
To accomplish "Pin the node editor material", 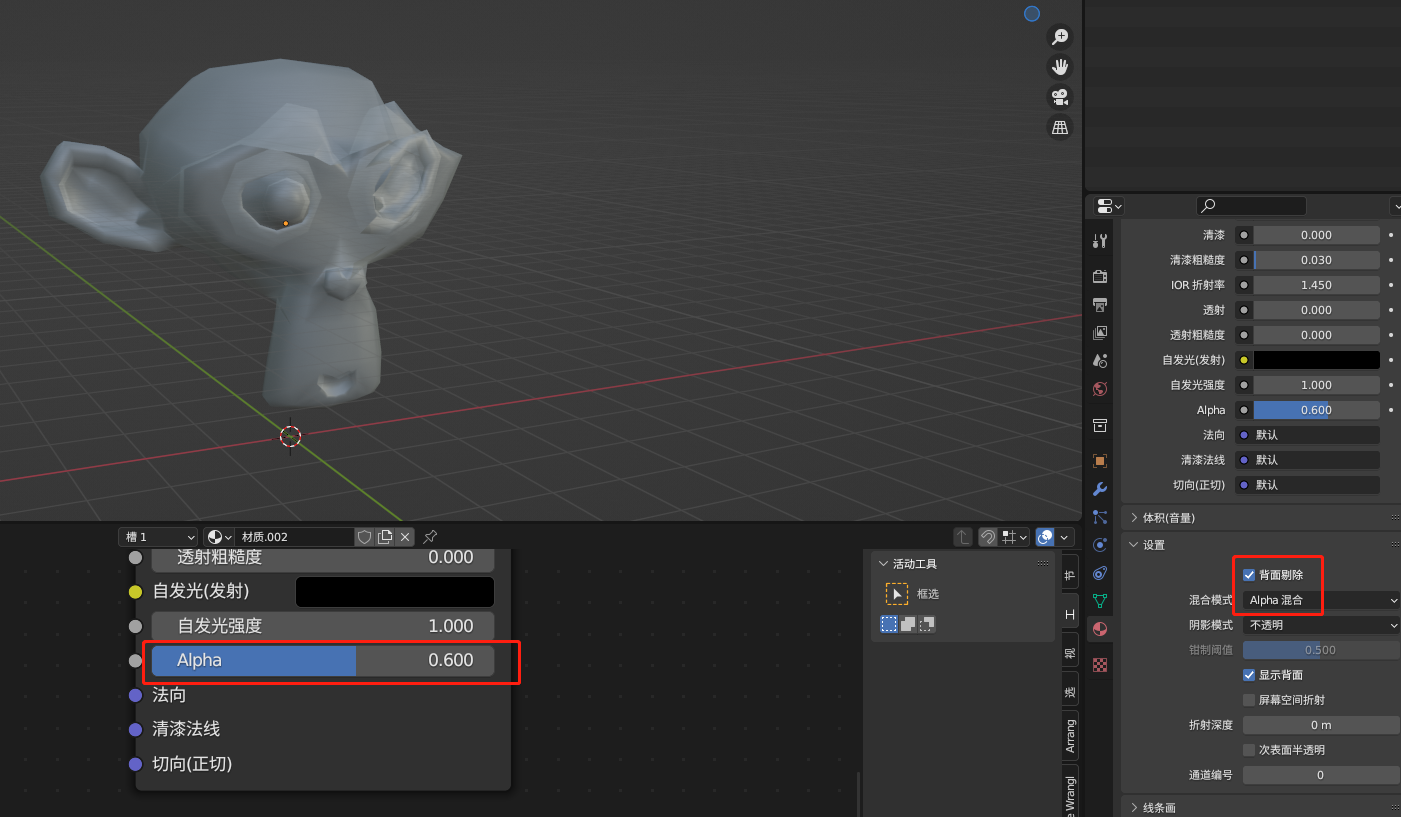I will 430,537.
